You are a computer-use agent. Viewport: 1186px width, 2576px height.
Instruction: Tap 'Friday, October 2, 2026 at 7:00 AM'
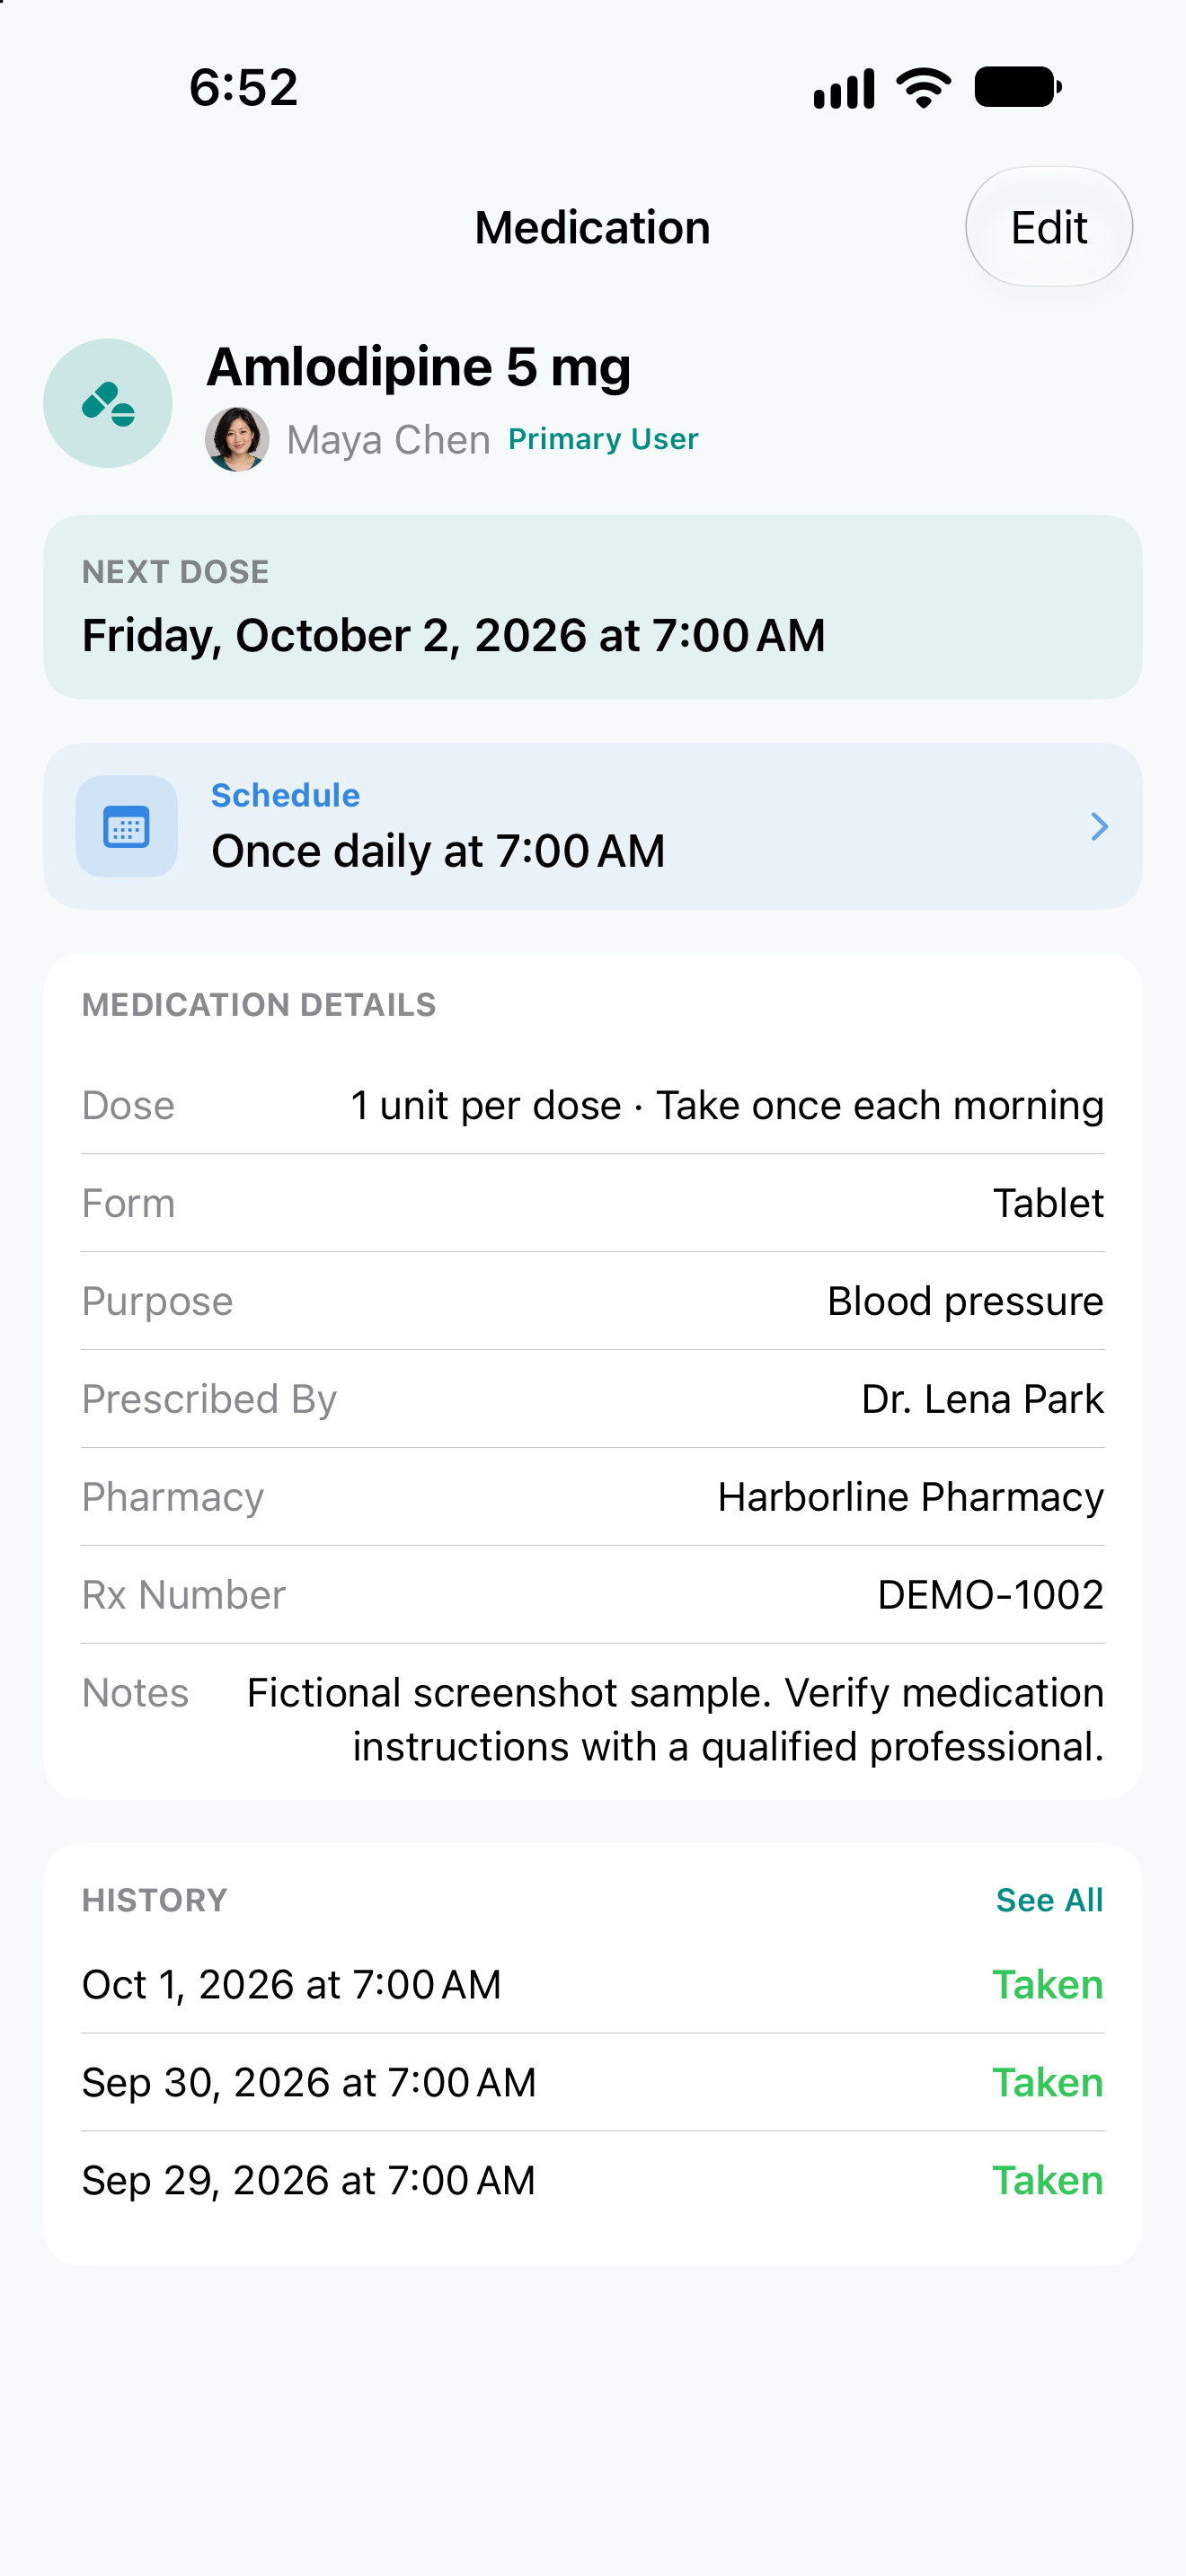[x=453, y=635]
